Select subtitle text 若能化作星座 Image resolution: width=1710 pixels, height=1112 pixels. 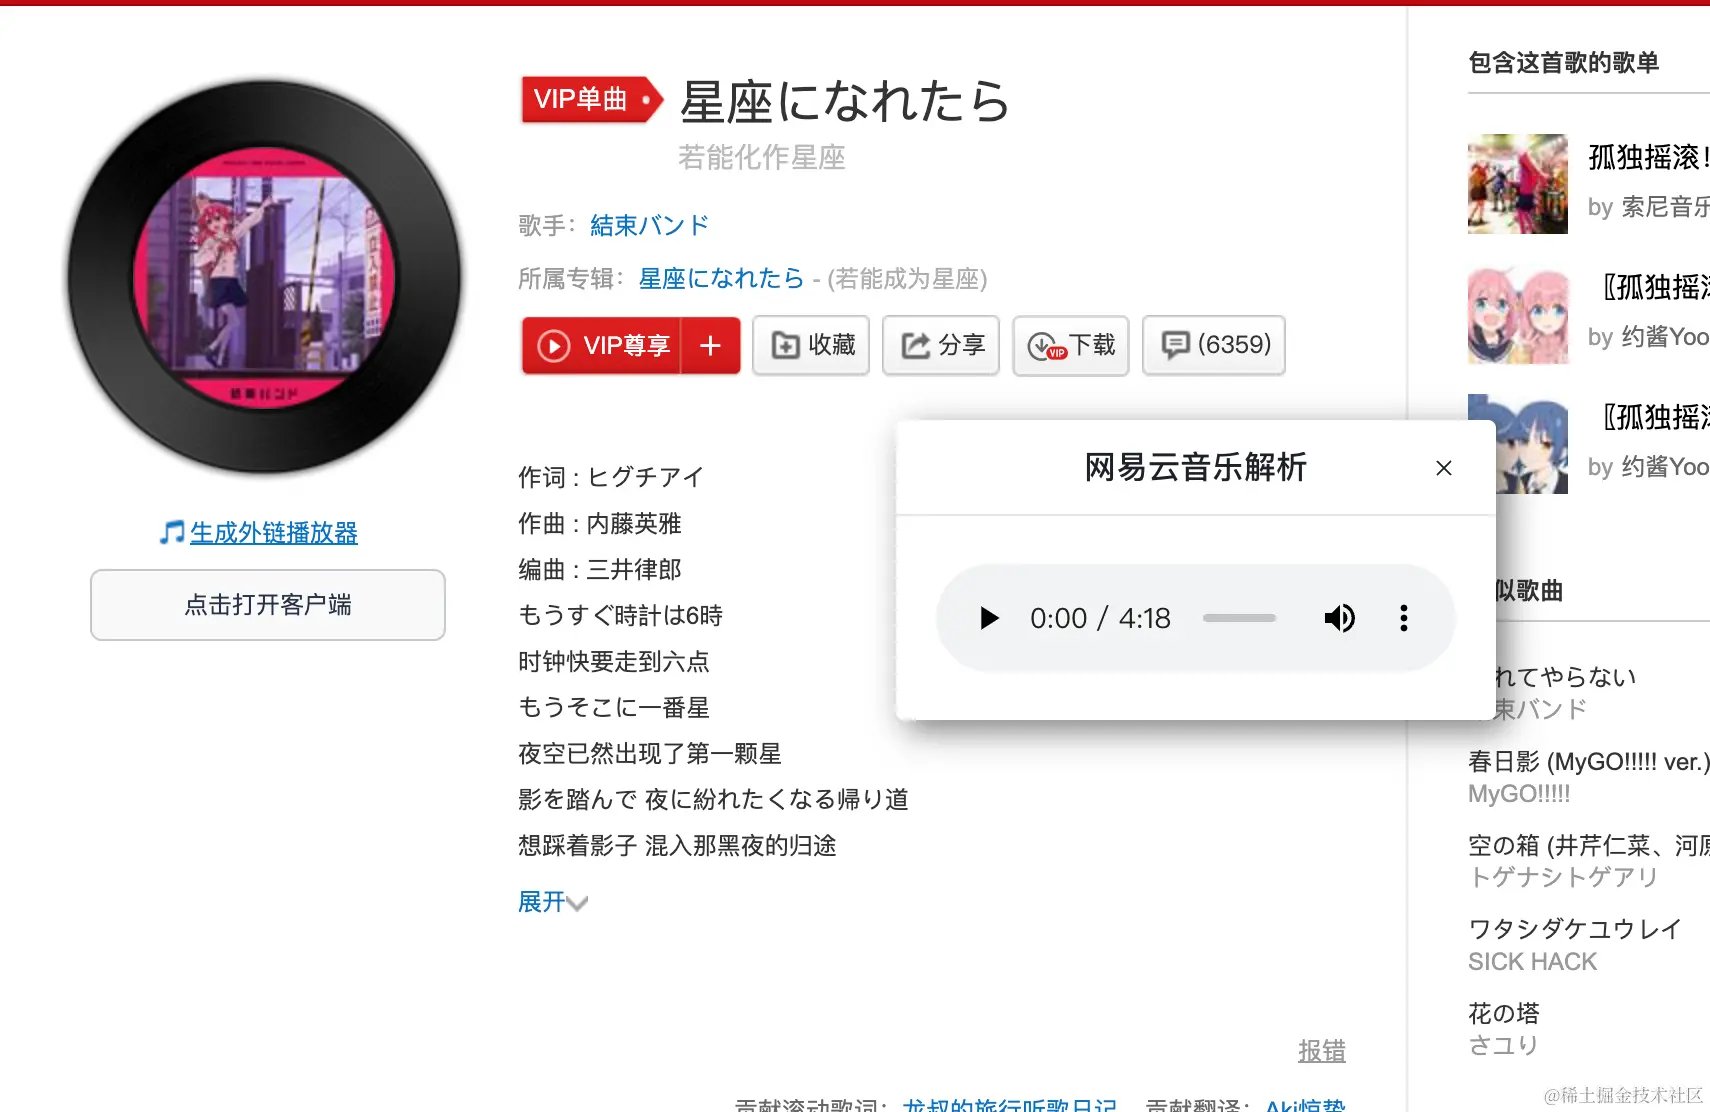point(762,157)
